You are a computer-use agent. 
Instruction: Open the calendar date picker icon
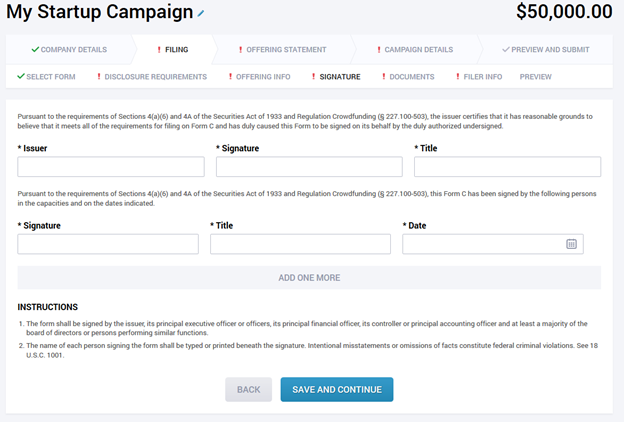pyautogui.click(x=571, y=244)
